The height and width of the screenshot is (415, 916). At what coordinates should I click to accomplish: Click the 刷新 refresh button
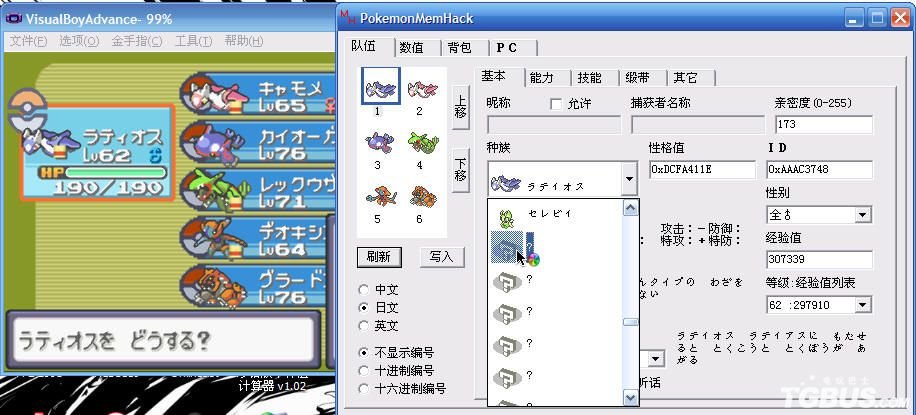[379, 257]
